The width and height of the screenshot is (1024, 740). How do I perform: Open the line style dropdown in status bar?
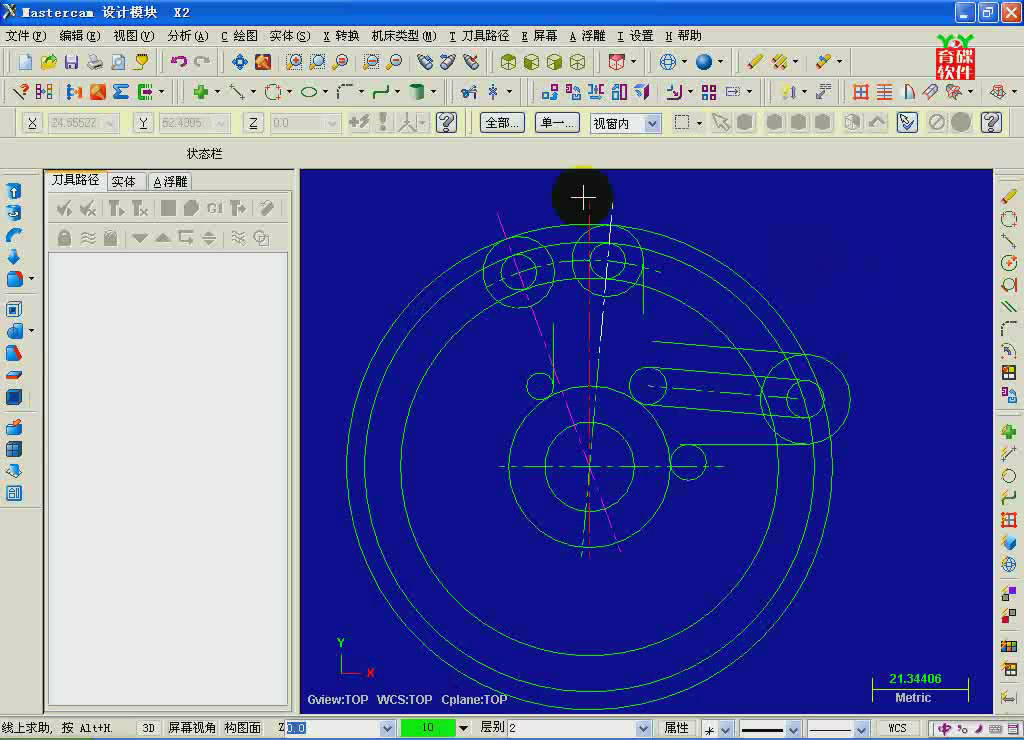(x=793, y=729)
